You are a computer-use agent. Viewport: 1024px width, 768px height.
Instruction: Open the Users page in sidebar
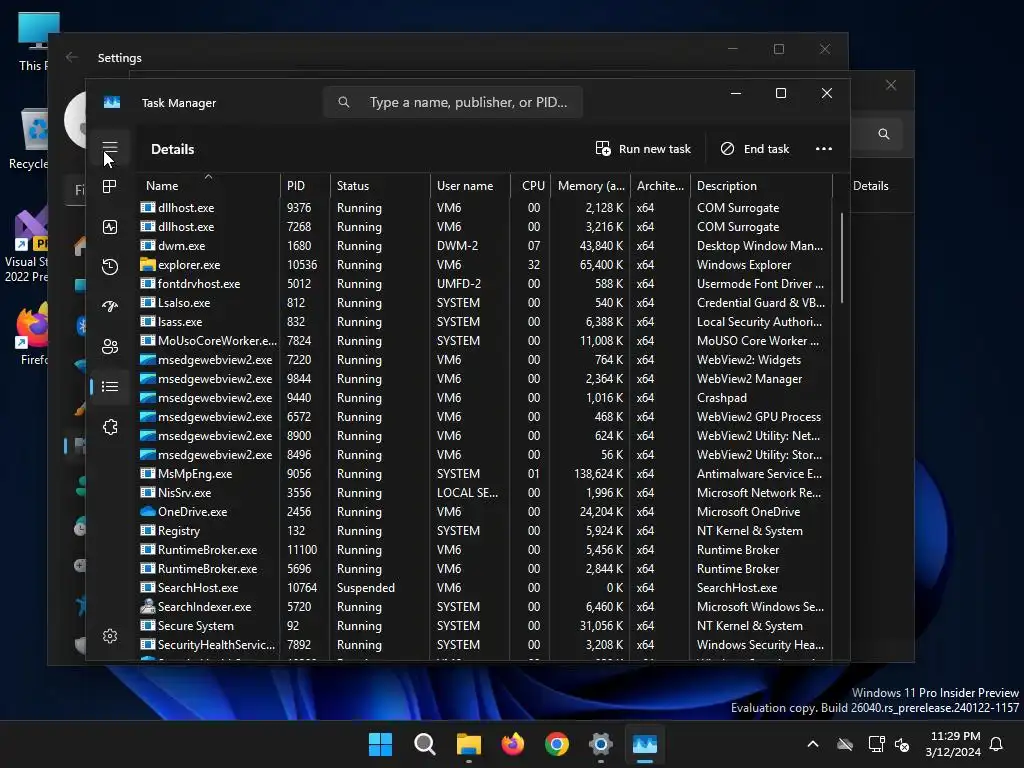110,346
